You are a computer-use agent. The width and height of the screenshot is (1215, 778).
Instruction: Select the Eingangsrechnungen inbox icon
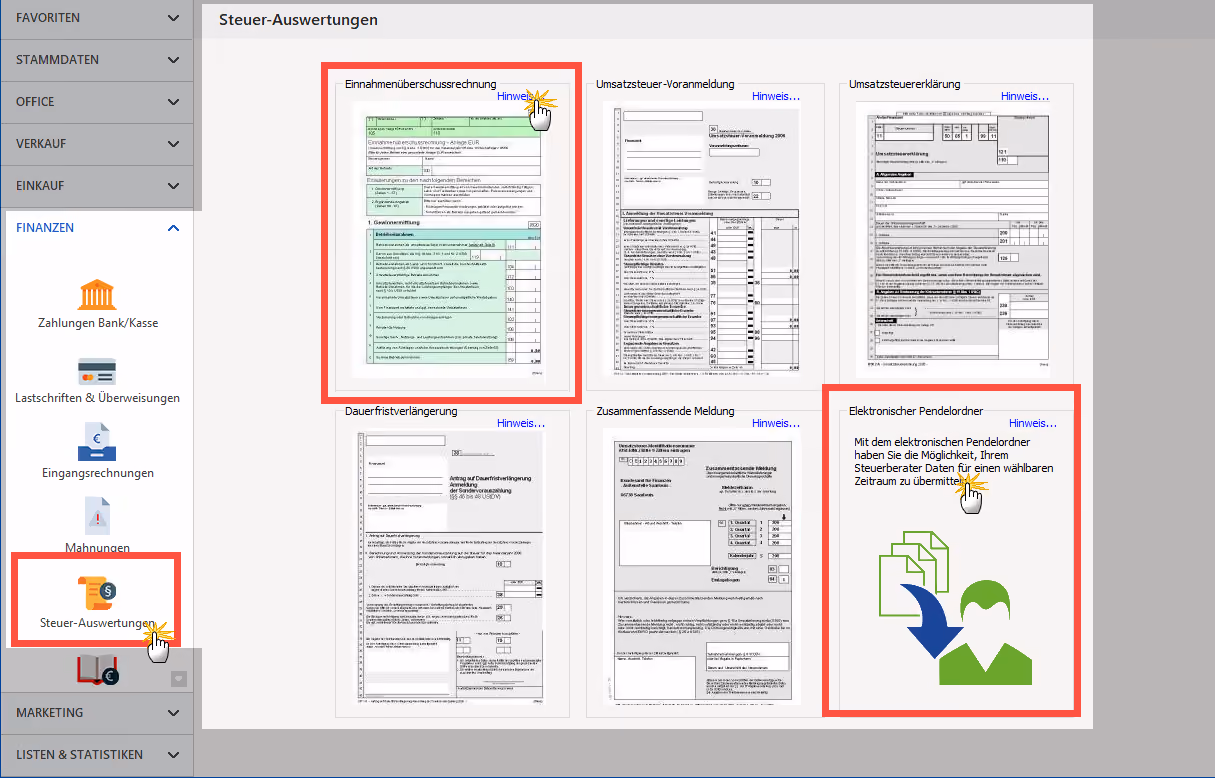point(97,443)
